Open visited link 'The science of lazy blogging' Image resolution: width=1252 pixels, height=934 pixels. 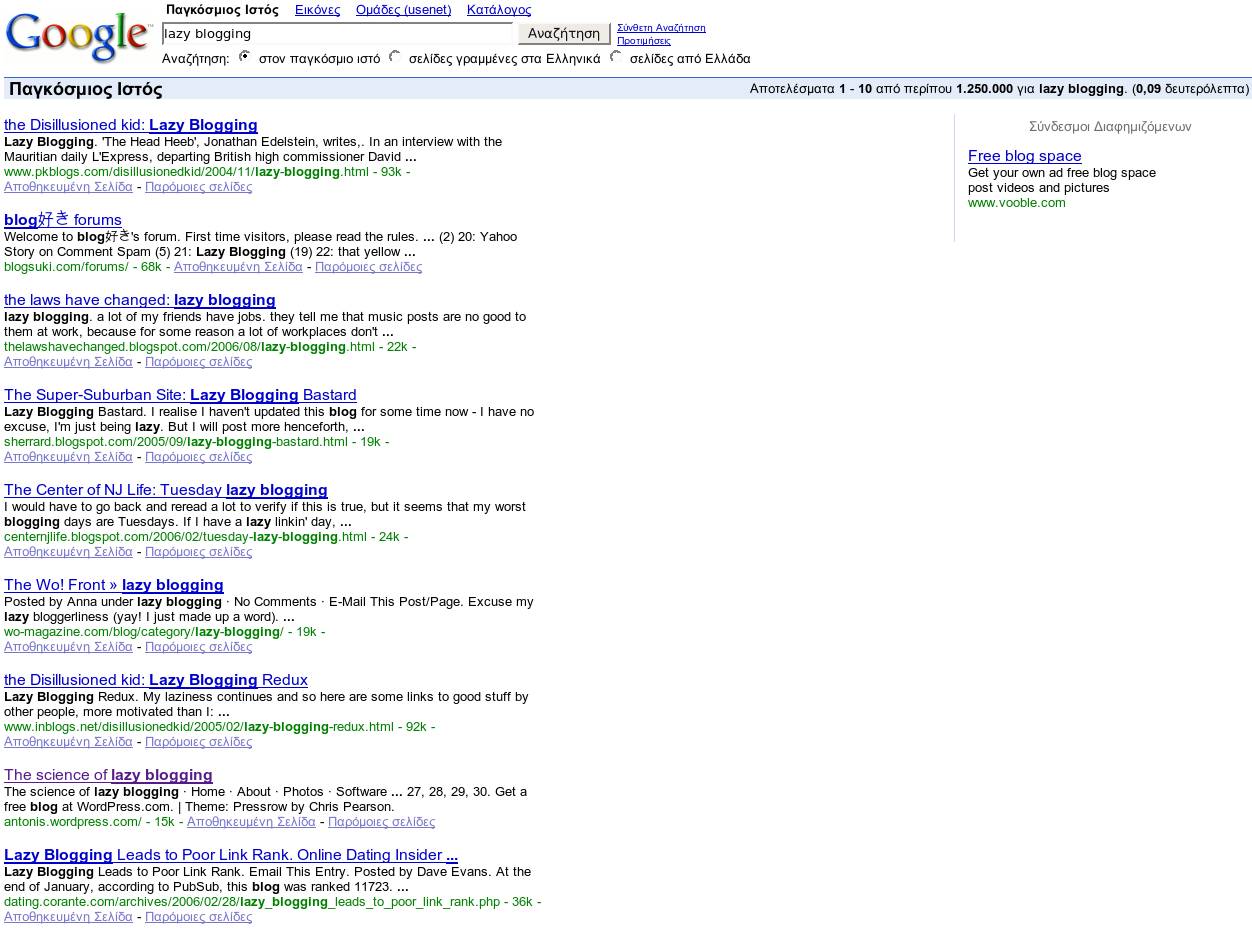(x=108, y=775)
